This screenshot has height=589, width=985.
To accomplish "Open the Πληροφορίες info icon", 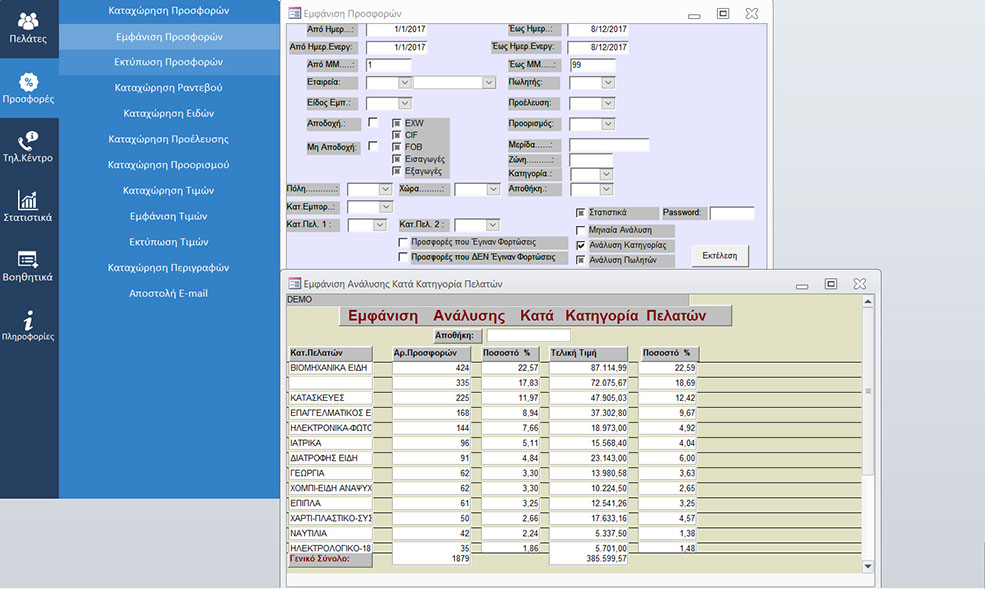I will click(x=29, y=325).
